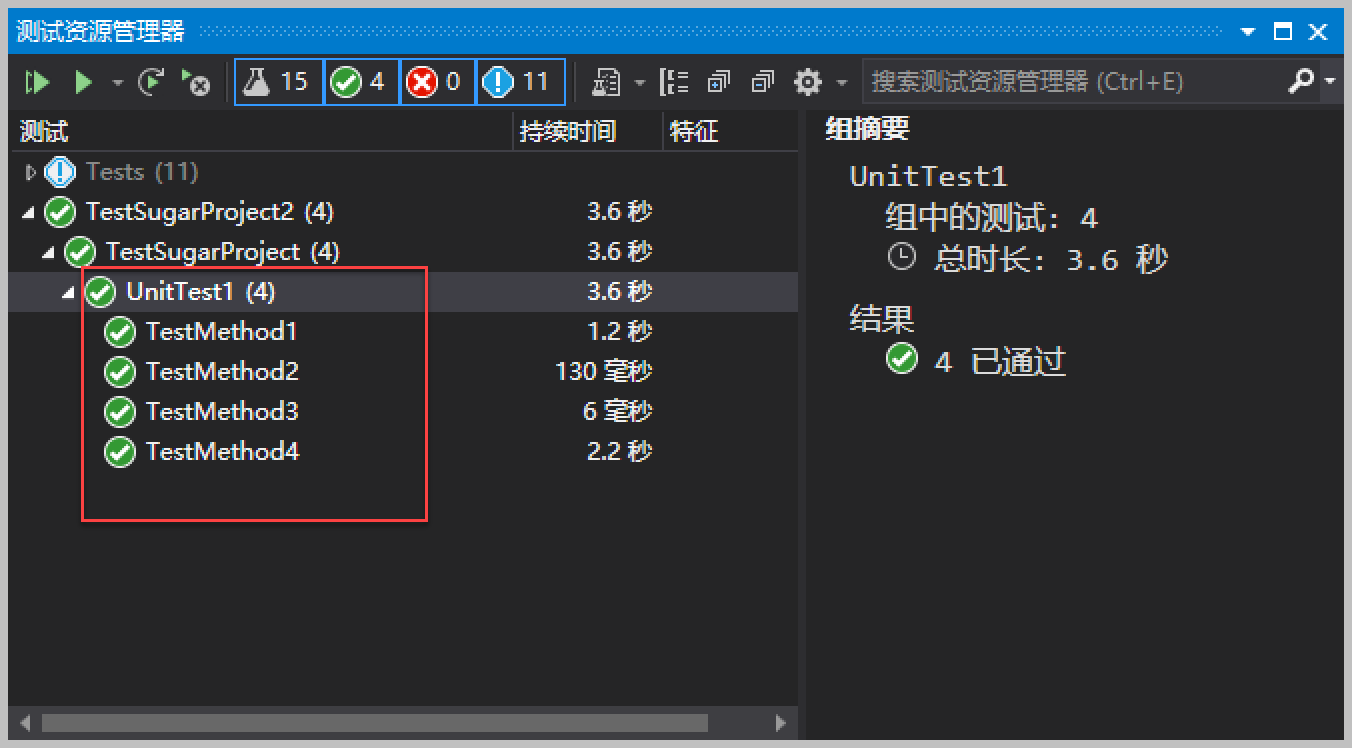The height and width of the screenshot is (748, 1352).
Task: Click the scrollbar left arrow
Action: click(25, 722)
